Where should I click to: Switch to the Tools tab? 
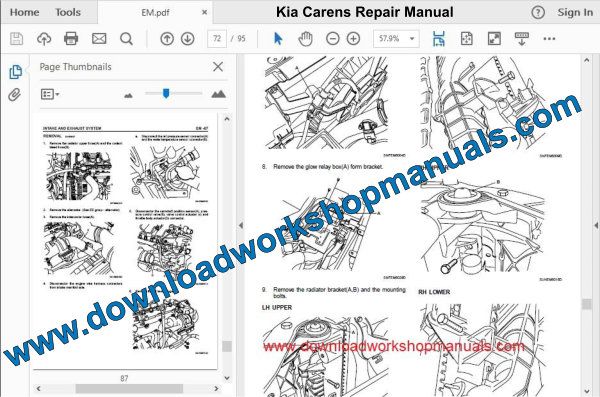[68, 12]
